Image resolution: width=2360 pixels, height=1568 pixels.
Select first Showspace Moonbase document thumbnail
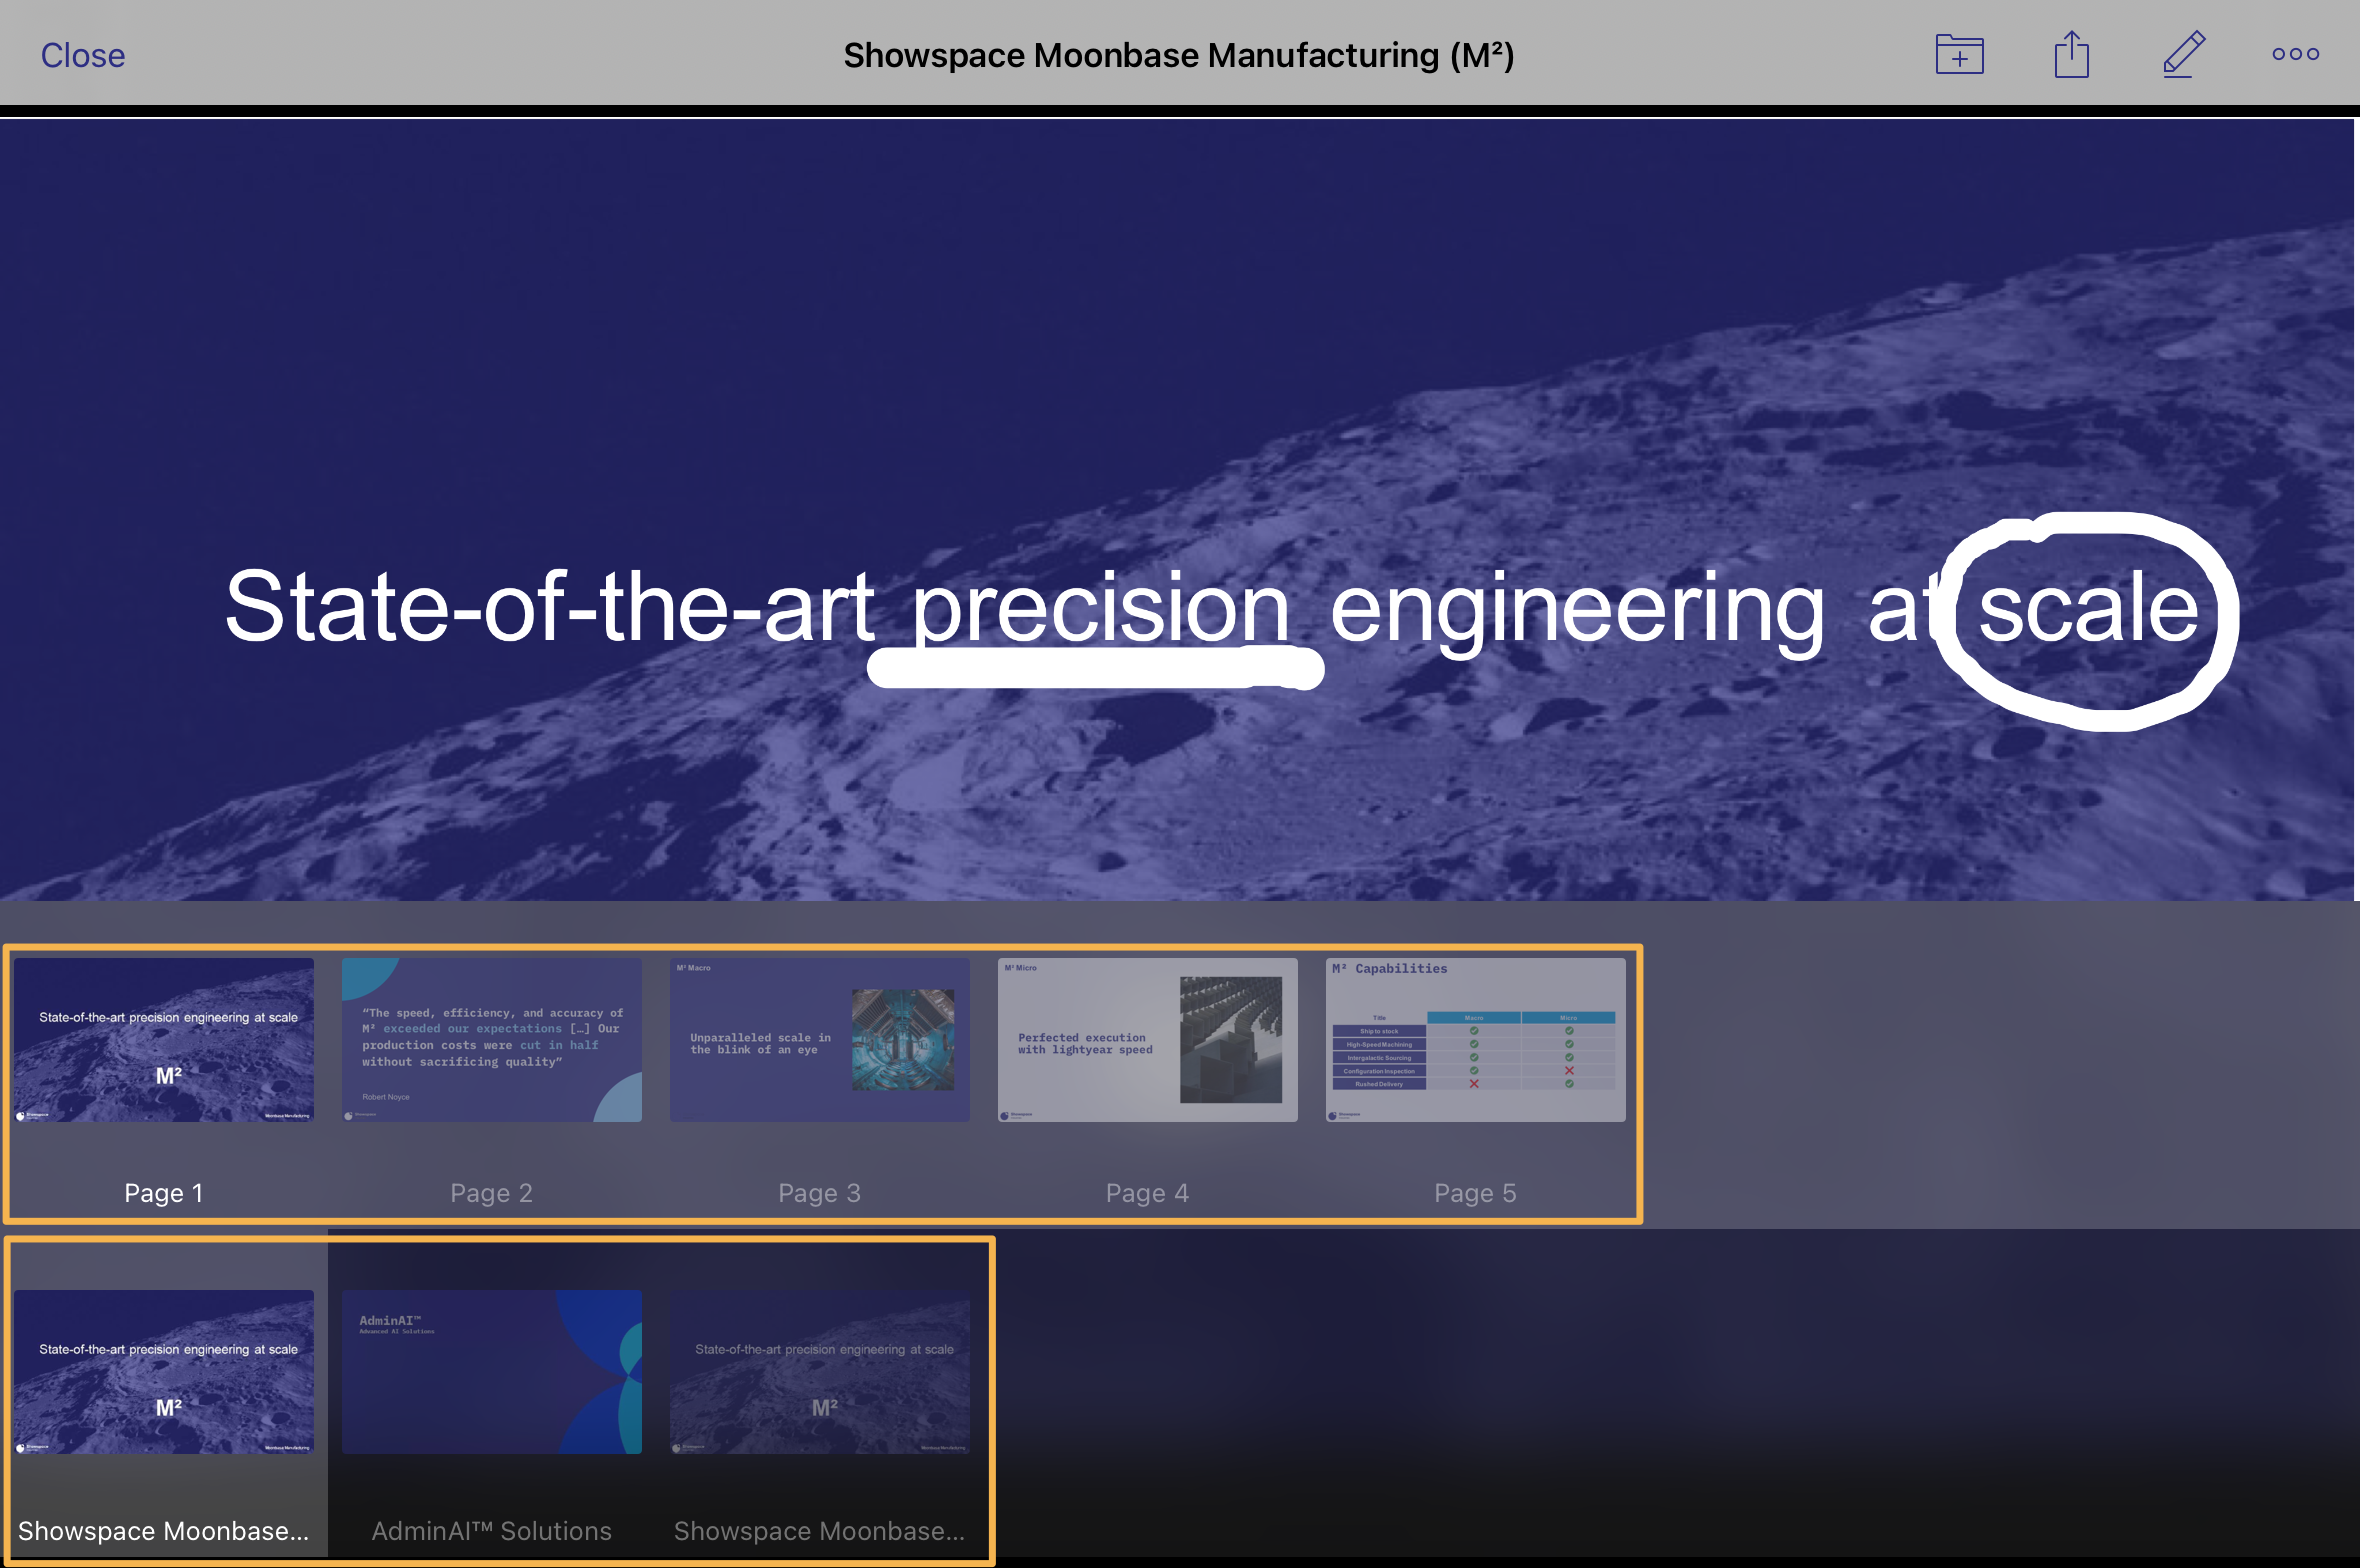164,1371
